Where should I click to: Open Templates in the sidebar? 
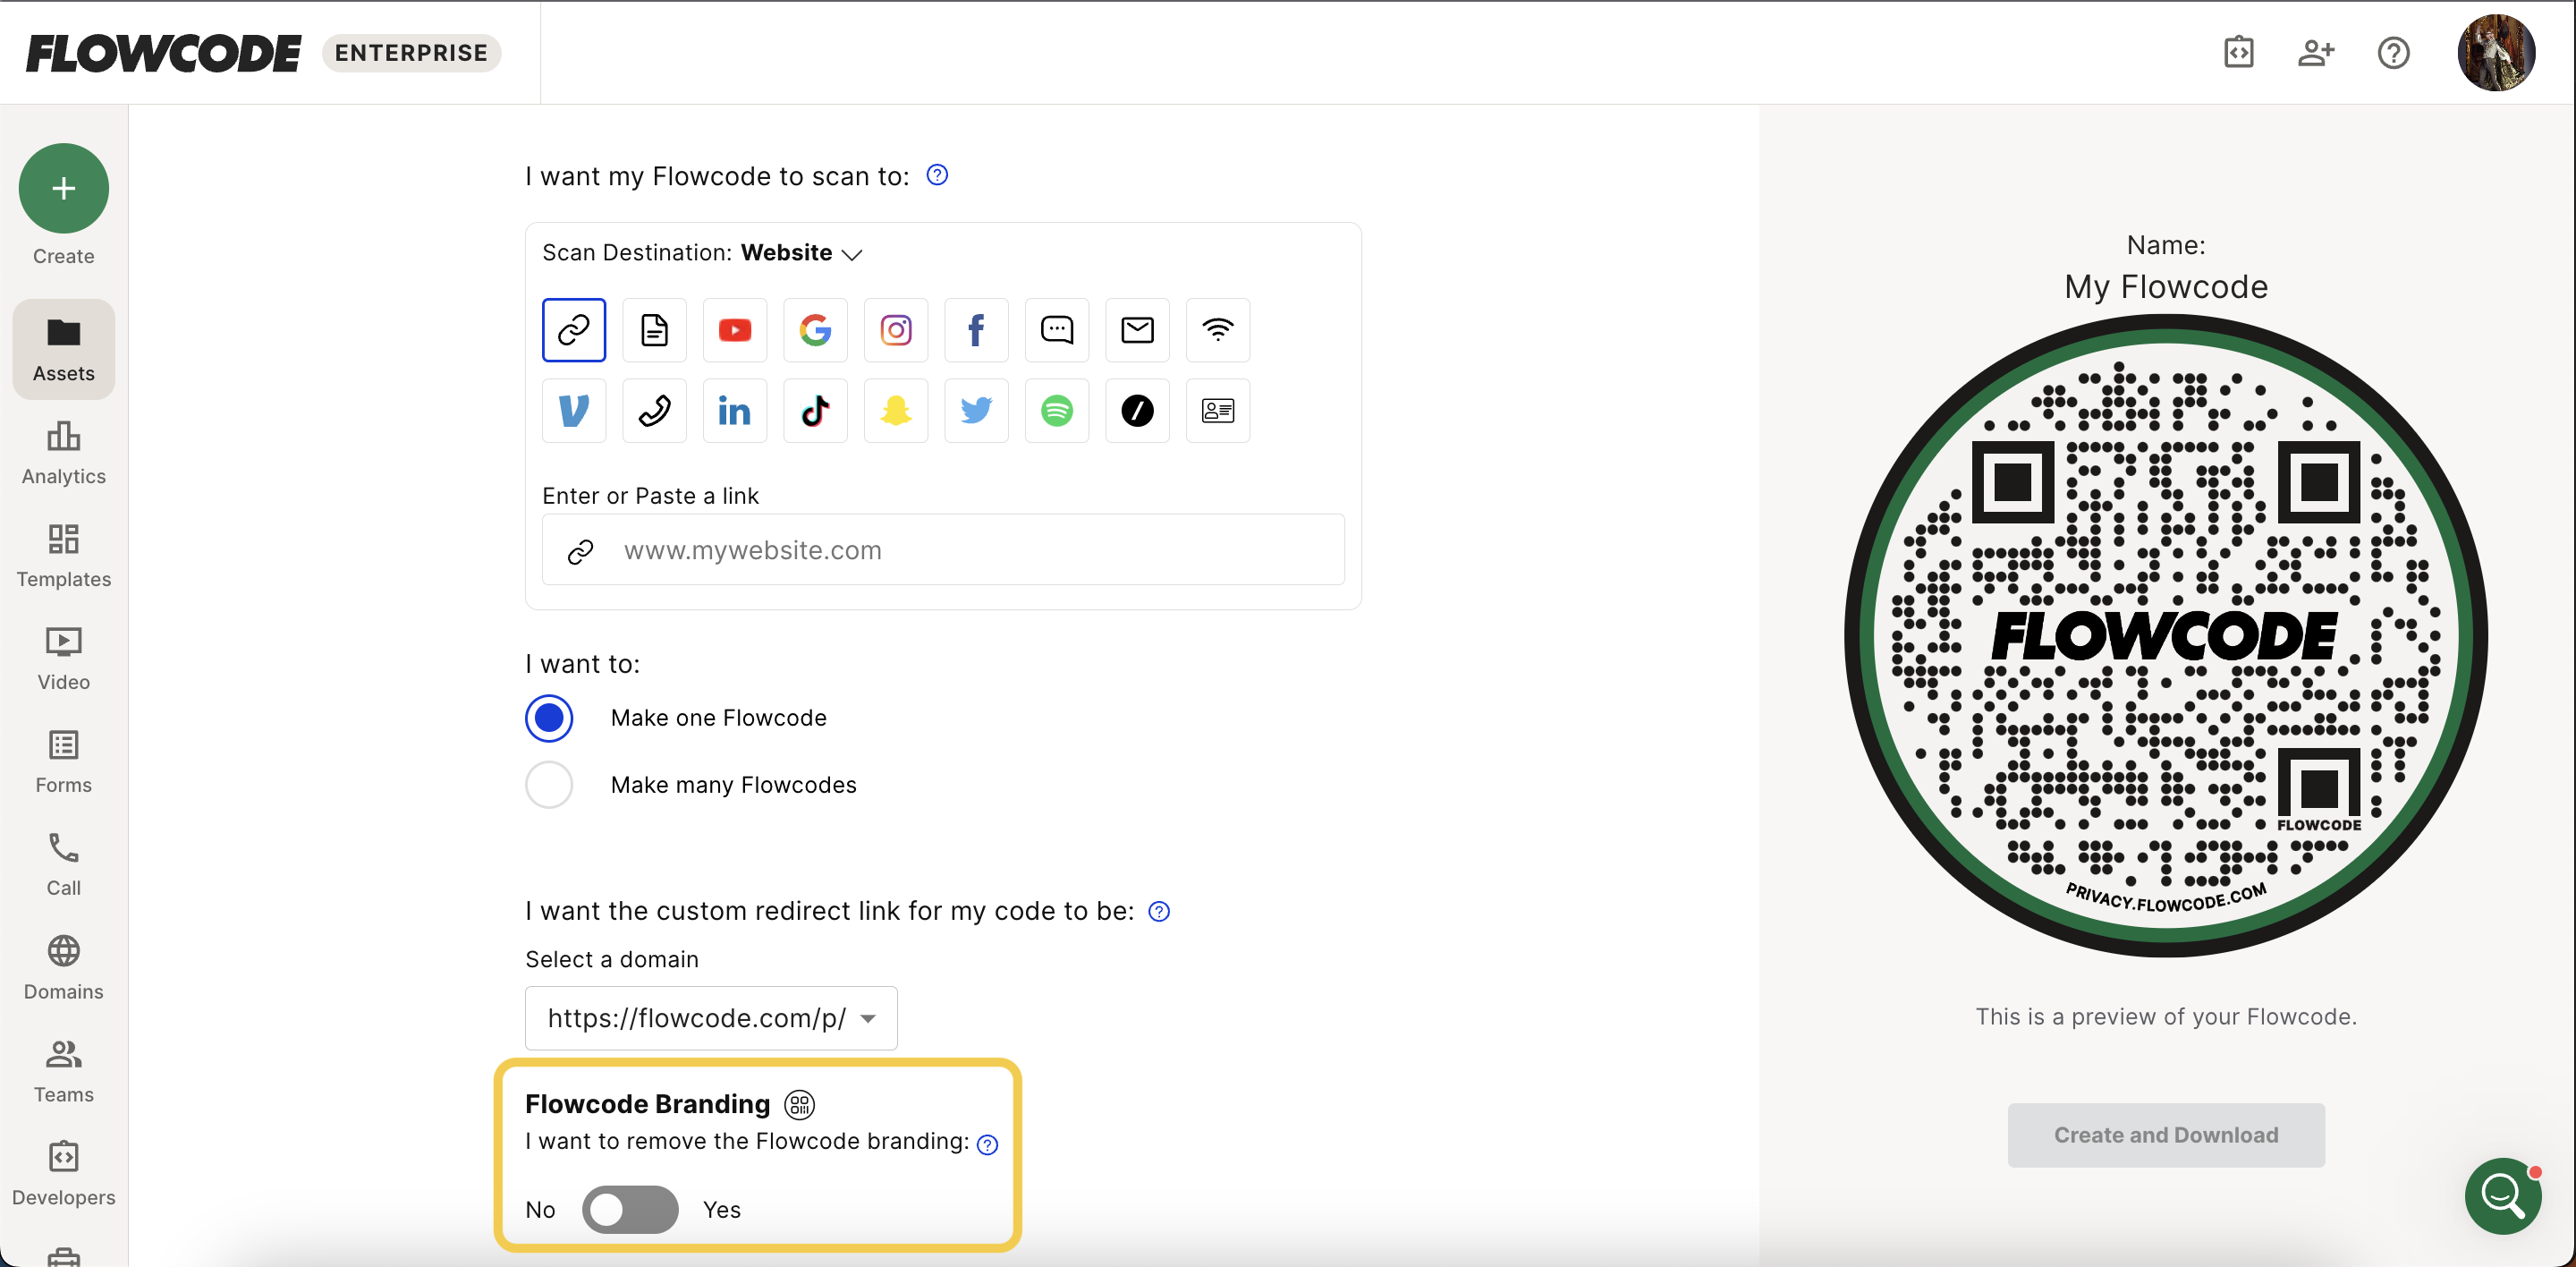point(64,556)
